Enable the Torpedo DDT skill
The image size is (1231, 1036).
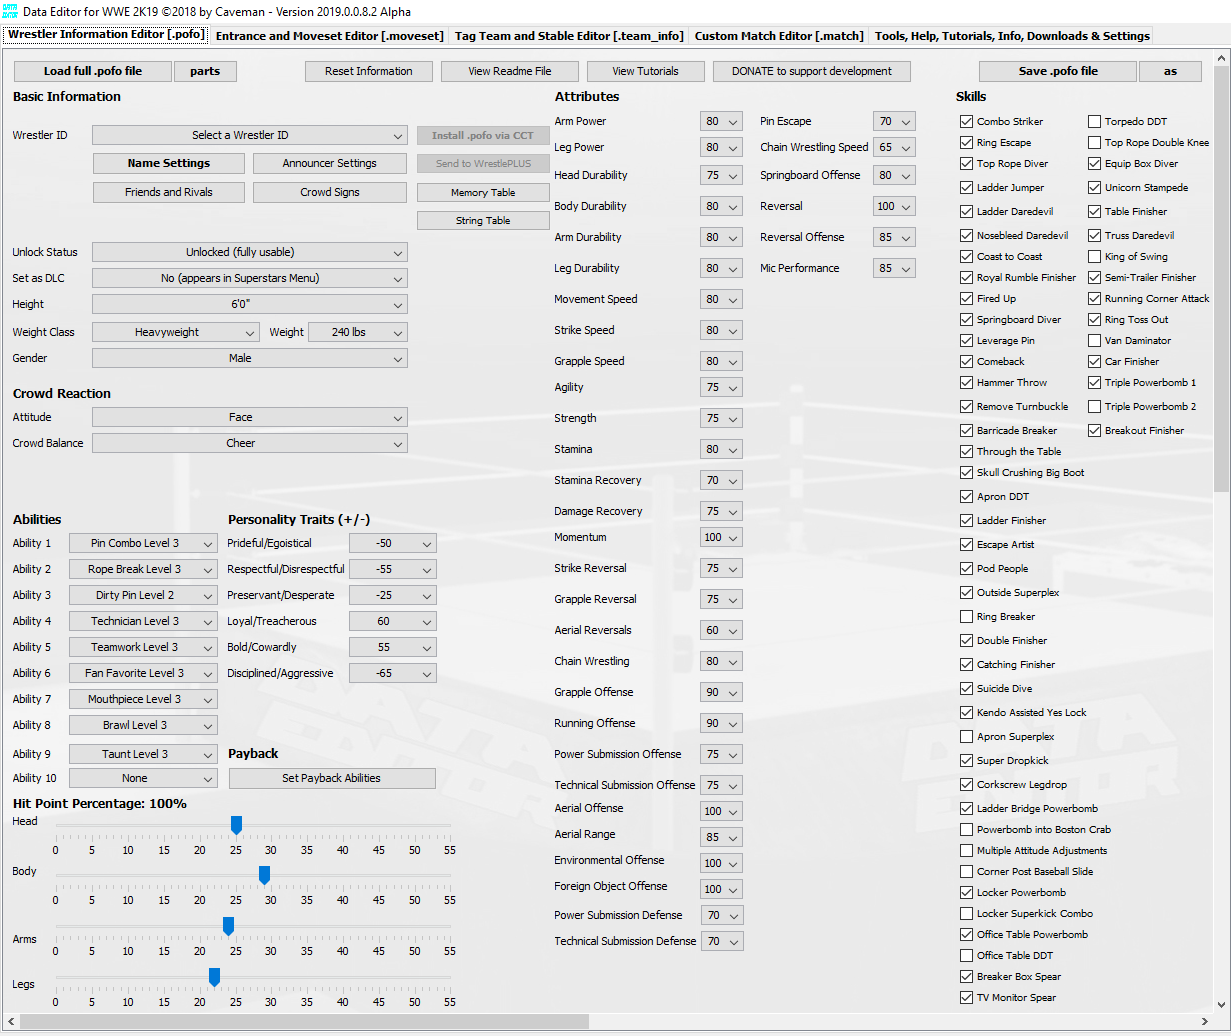coord(1094,122)
